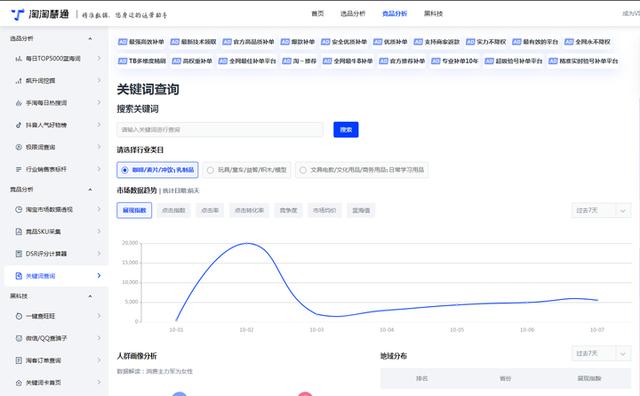Image resolution: width=640 pixels, height=396 pixels.
Task: Select the 关键词查询 blue document icon
Action: click(18, 276)
